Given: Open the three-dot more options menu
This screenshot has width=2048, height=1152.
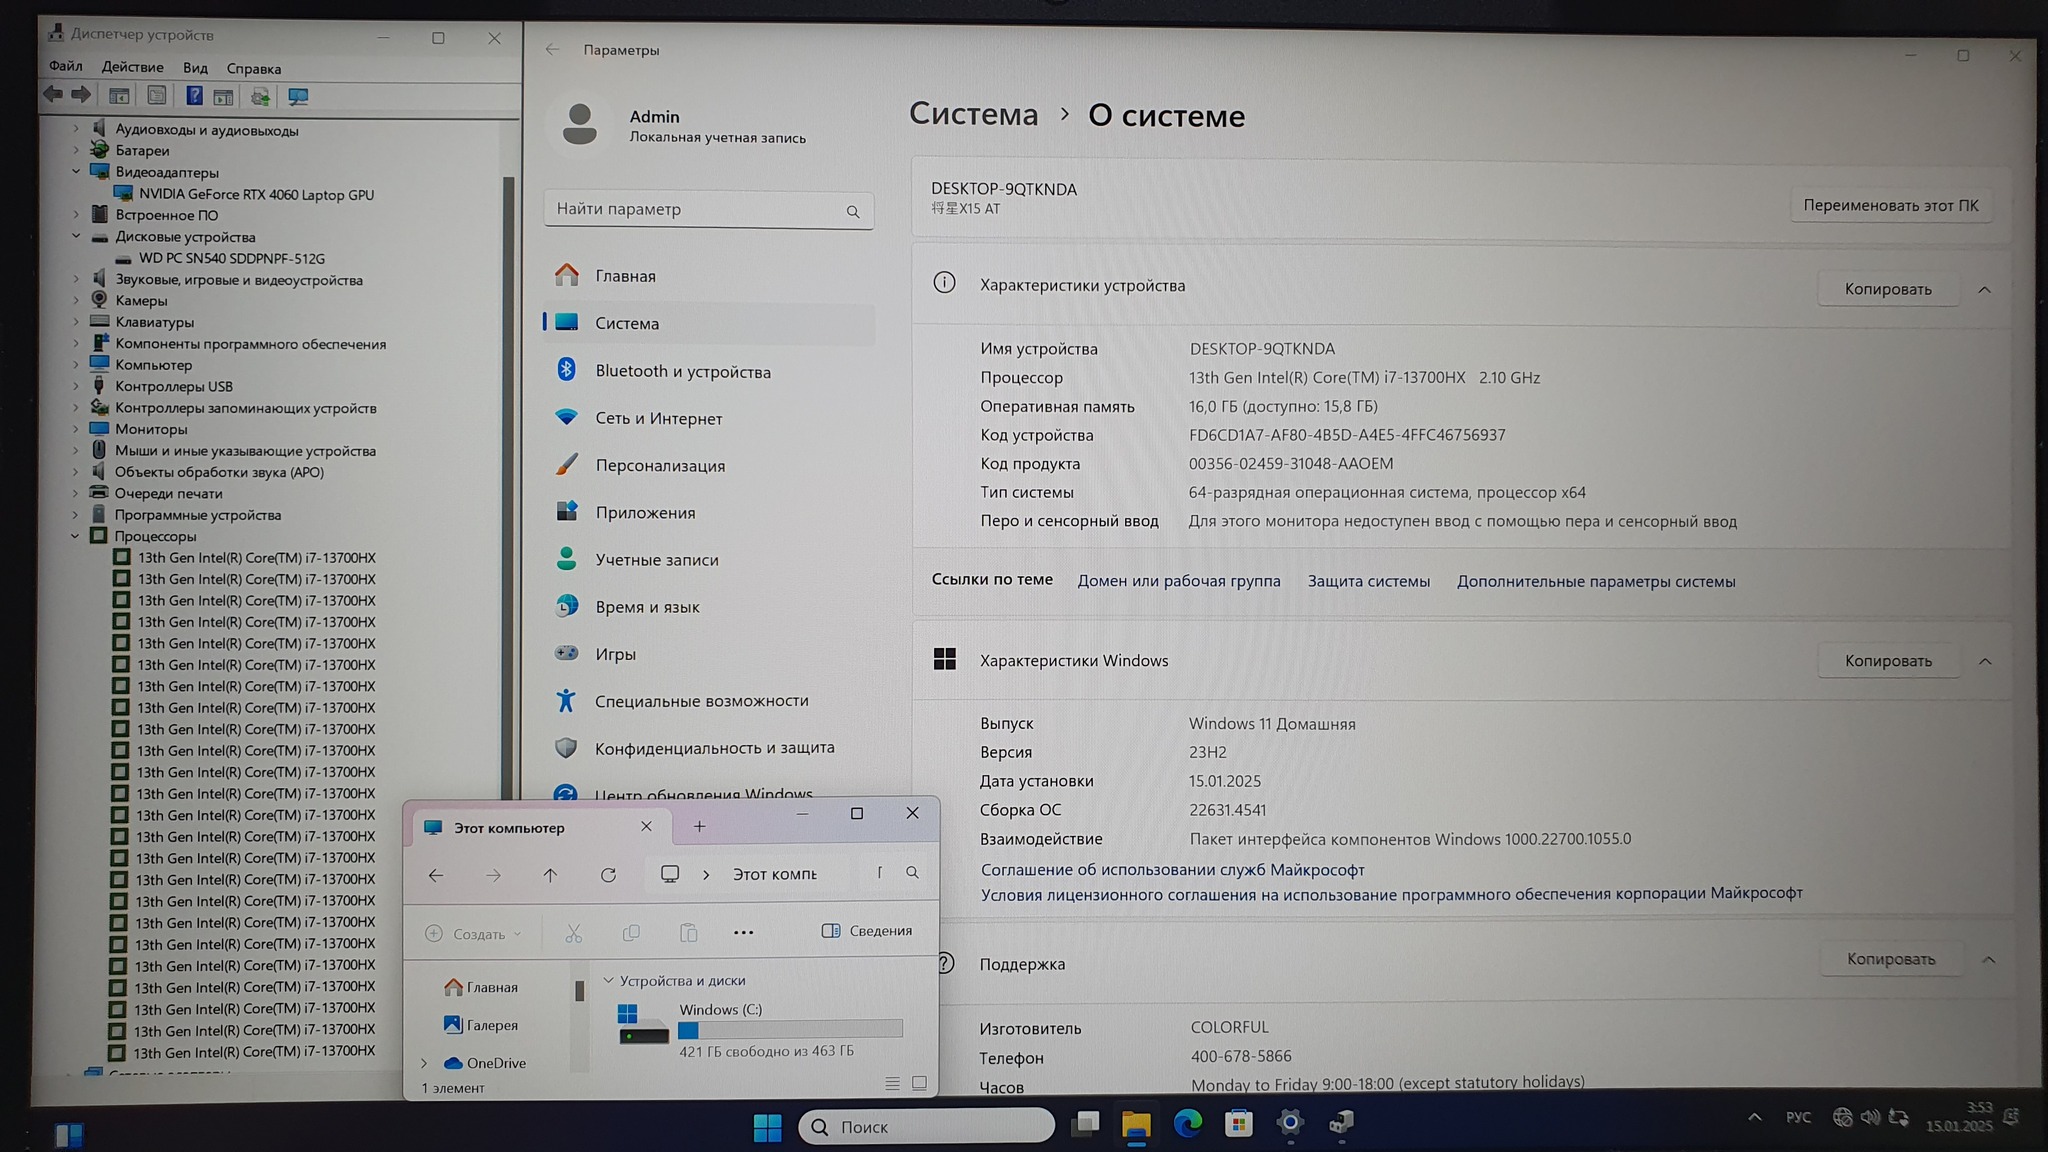Looking at the screenshot, I should click(743, 932).
